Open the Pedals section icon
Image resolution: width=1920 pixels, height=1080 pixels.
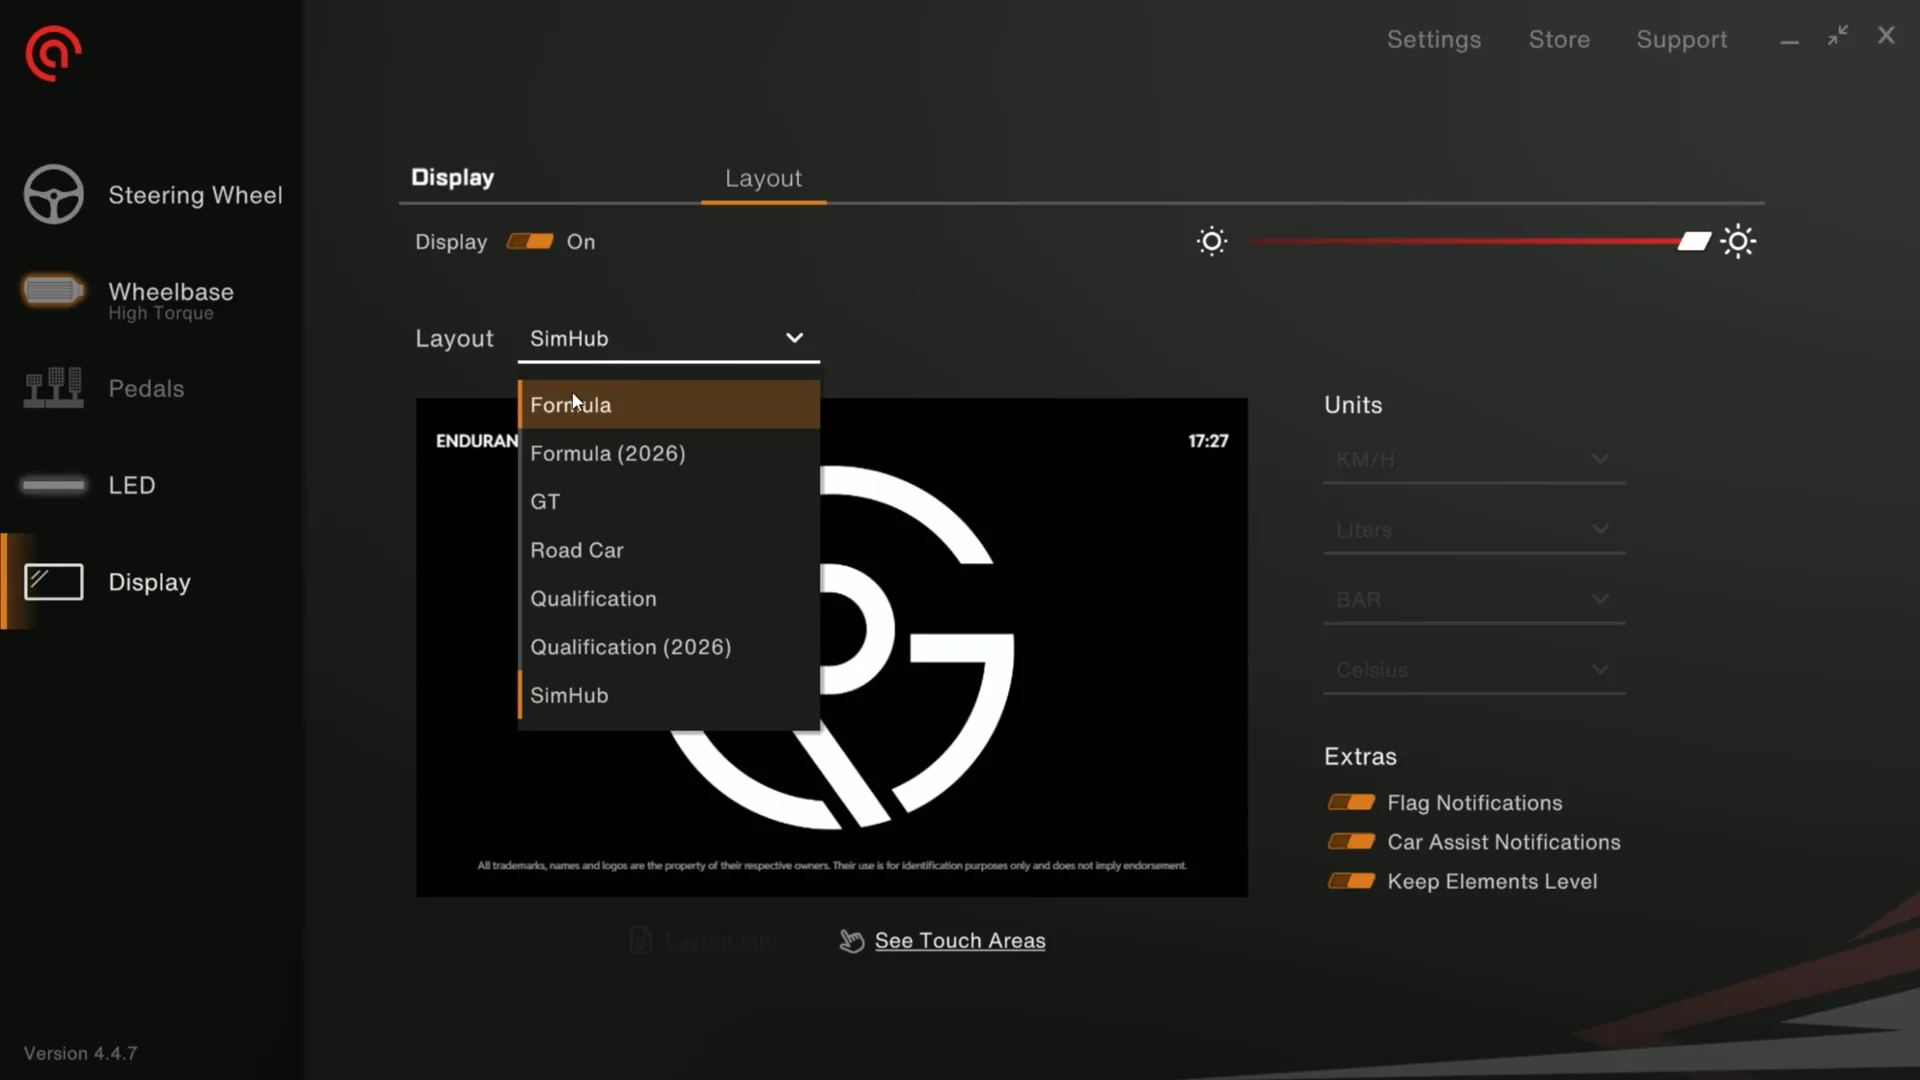(x=53, y=388)
